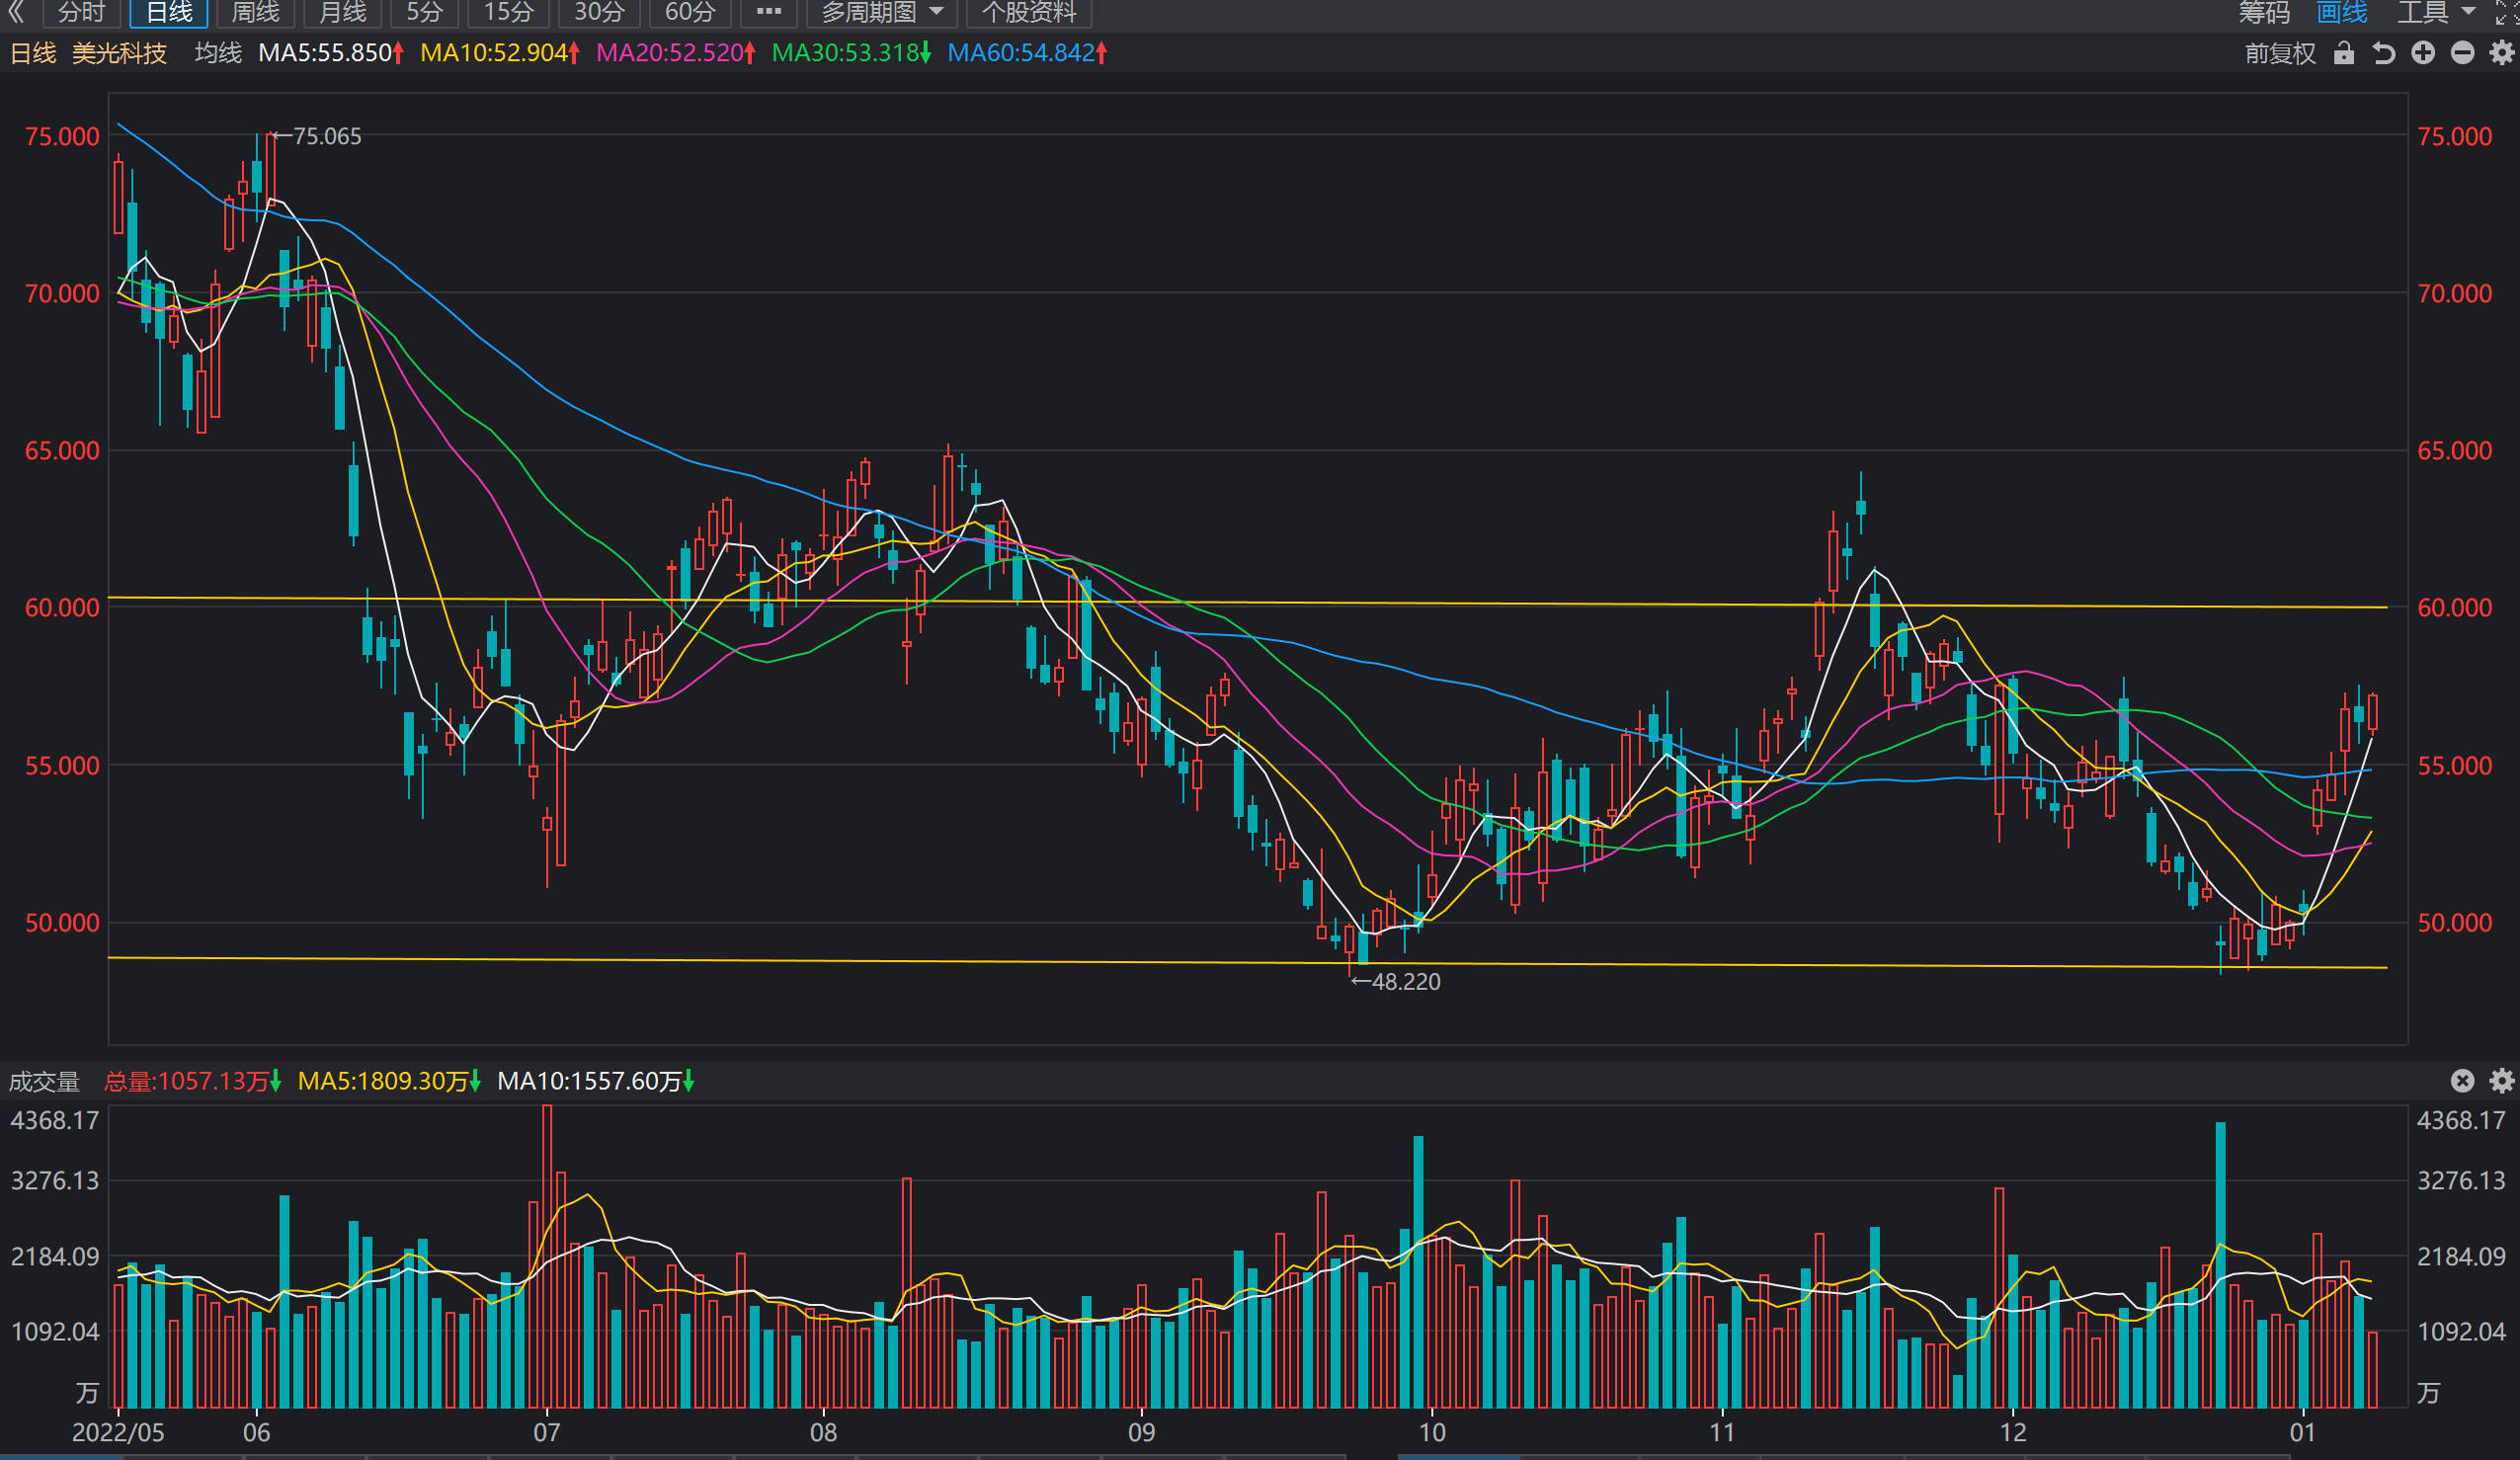Image resolution: width=2520 pixels, height=1460 pixels.
Task: Click the volume MA5:1809.30万 value
Action: coord(389,1081)
